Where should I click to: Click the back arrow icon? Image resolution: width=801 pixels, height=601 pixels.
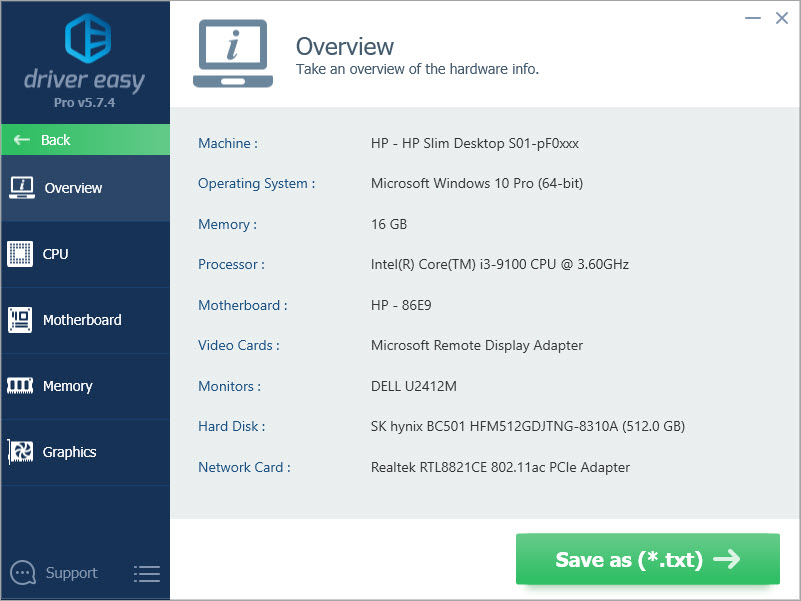[22, 140]
